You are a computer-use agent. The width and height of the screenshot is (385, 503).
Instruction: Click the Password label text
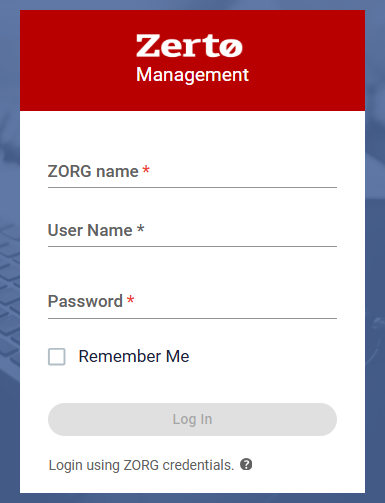85,301
